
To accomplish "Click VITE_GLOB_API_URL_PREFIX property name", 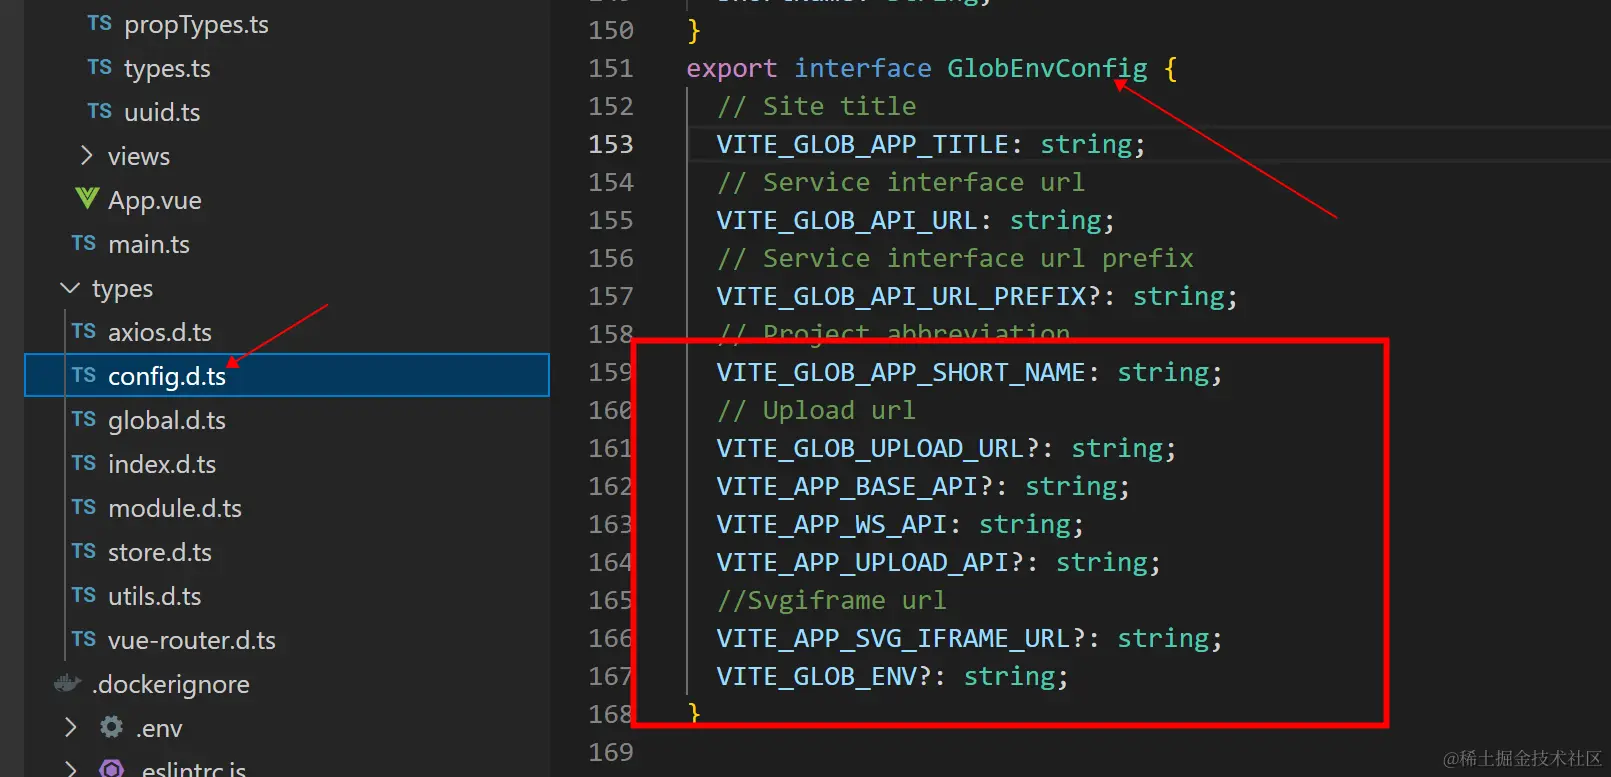I will (901, 296).
